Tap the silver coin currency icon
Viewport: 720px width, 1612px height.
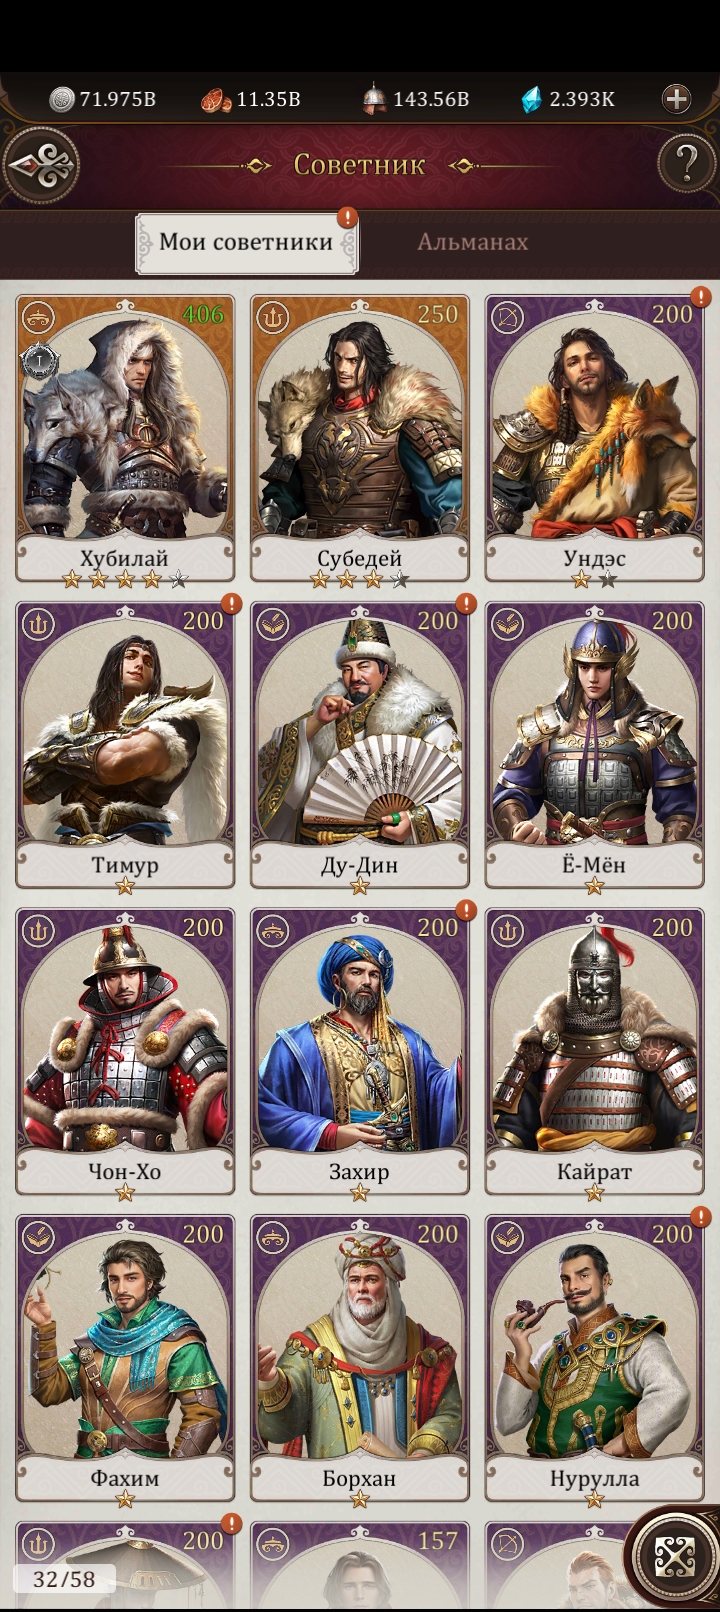click(x=62, y=99)
